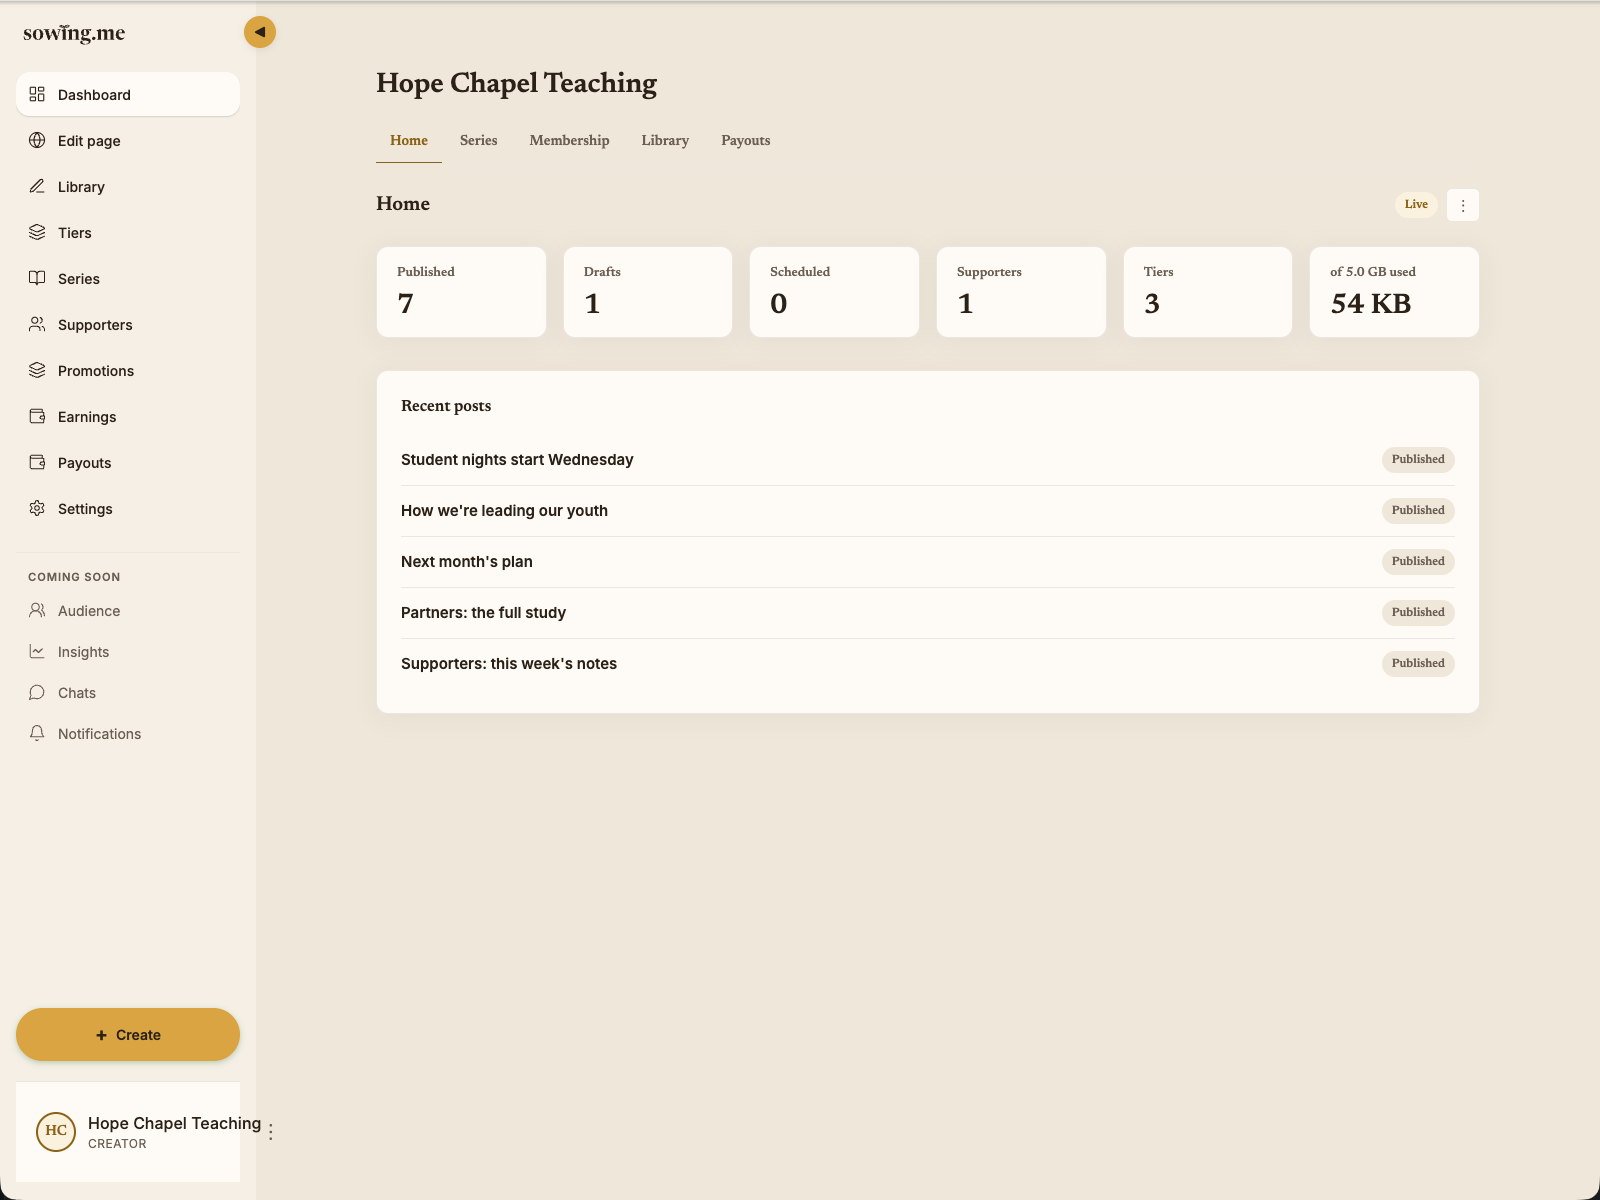Click the Dashboard grid icon
The height and width of the screenshot is (1200, 1600).
pyautogui.click(x=37, y=94)
